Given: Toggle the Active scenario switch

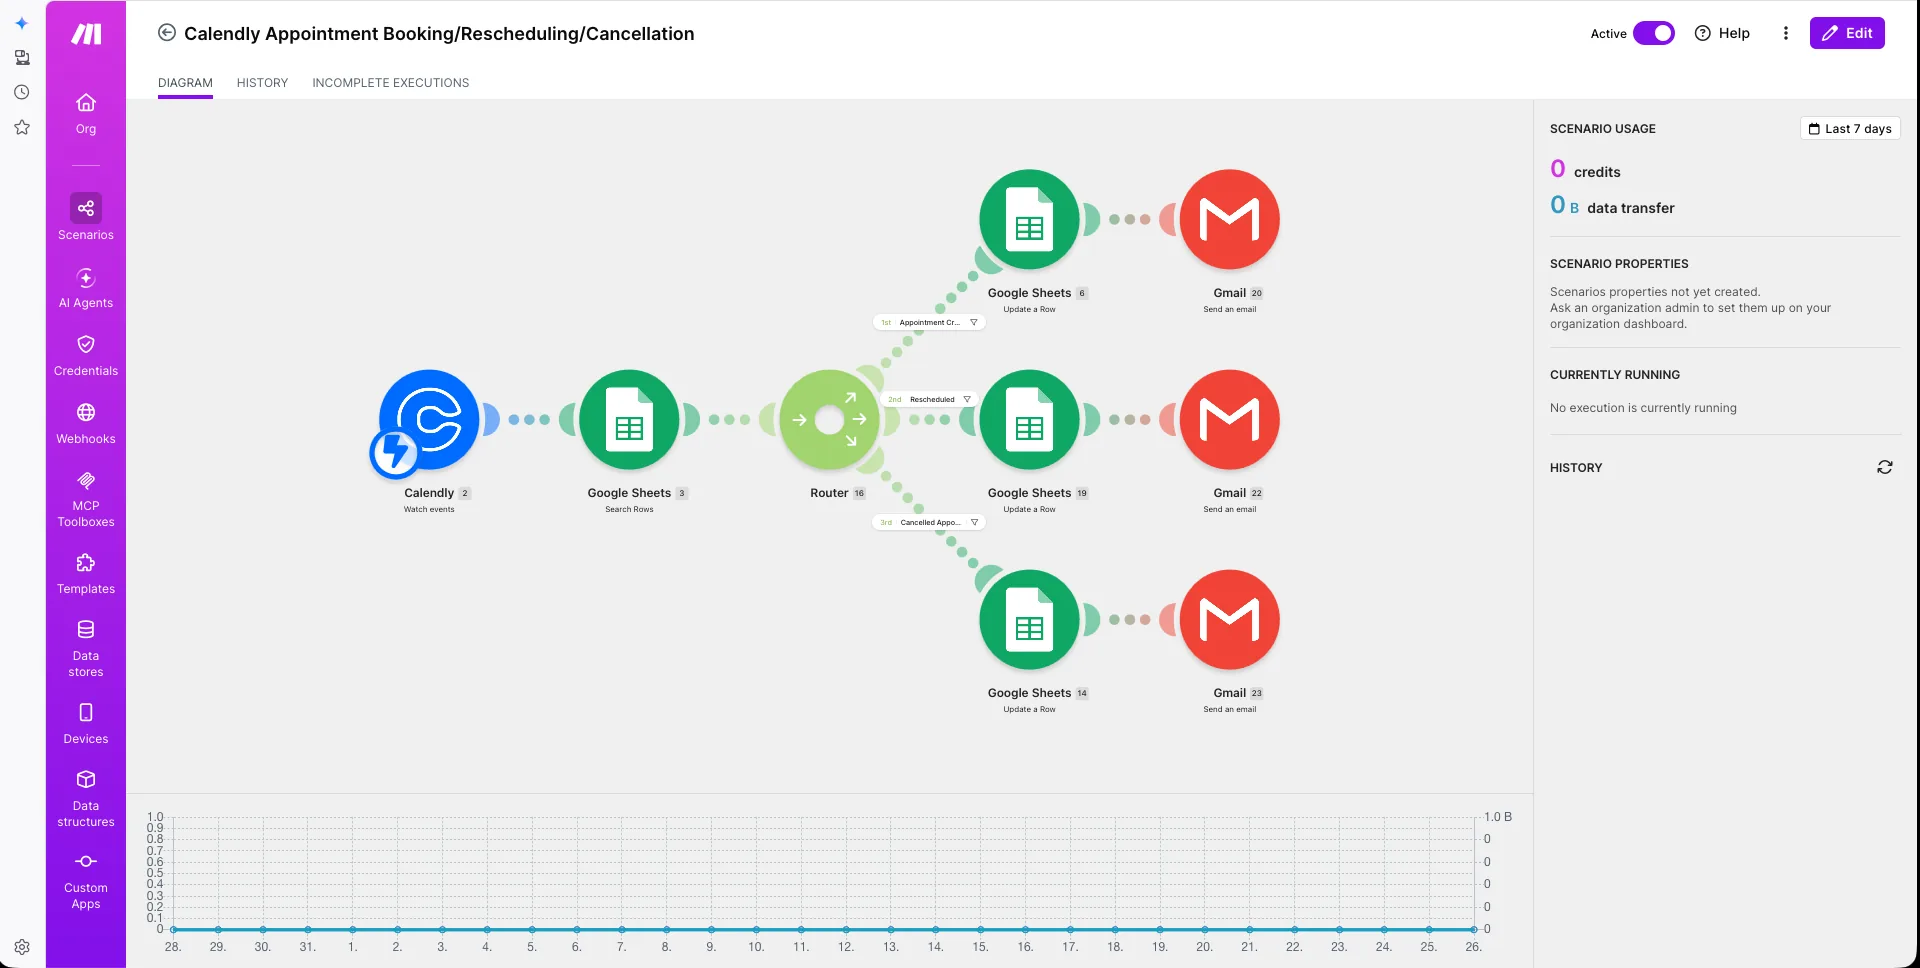Looking at the screenshot, I should click(1654, 33).
